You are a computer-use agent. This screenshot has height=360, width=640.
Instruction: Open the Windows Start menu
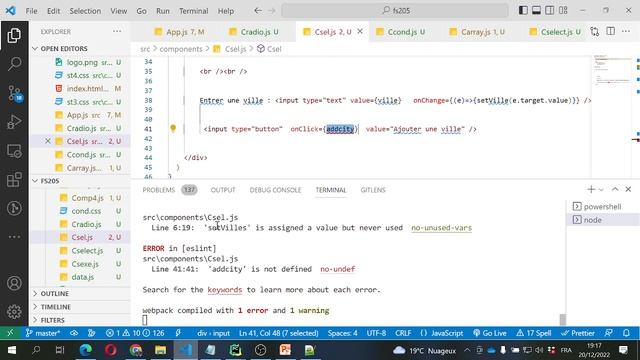pos(11,350)
